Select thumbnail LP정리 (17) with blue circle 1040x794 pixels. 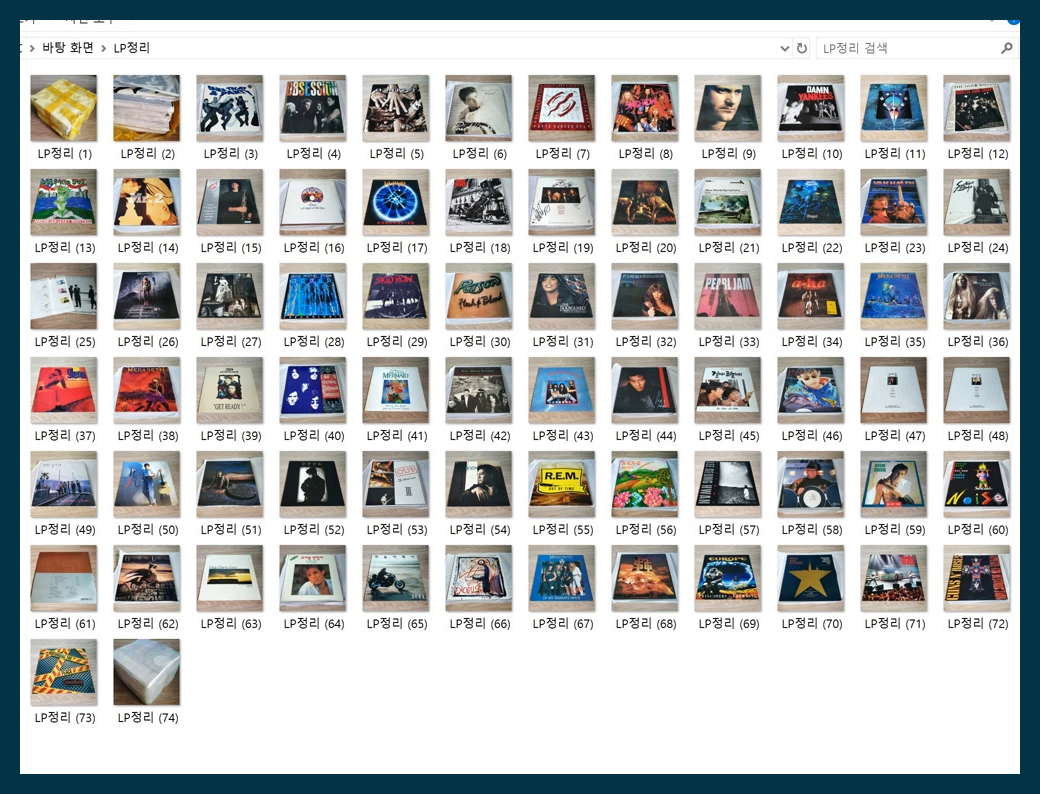click(x=395, y=202)
